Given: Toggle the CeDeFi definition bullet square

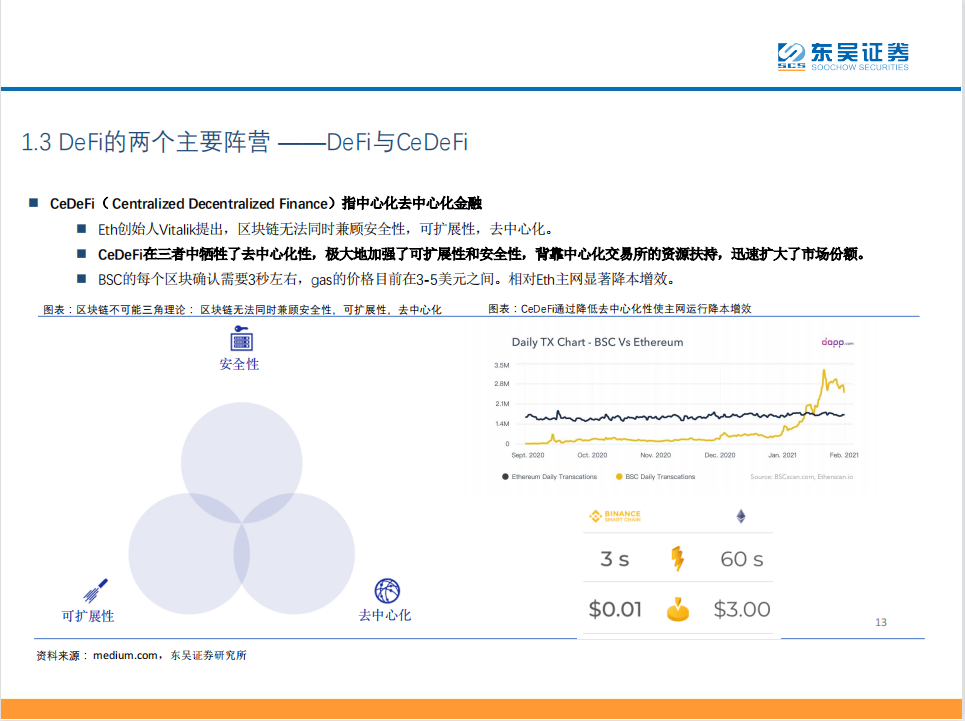Looking at the screenshot, I should tap(35, 203).
